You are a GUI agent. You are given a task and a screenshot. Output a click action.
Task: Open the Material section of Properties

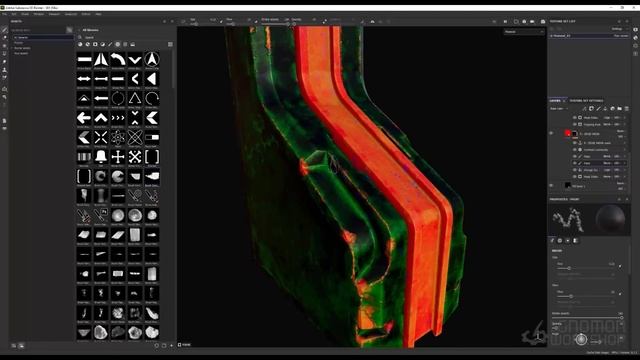pos(576,241)
